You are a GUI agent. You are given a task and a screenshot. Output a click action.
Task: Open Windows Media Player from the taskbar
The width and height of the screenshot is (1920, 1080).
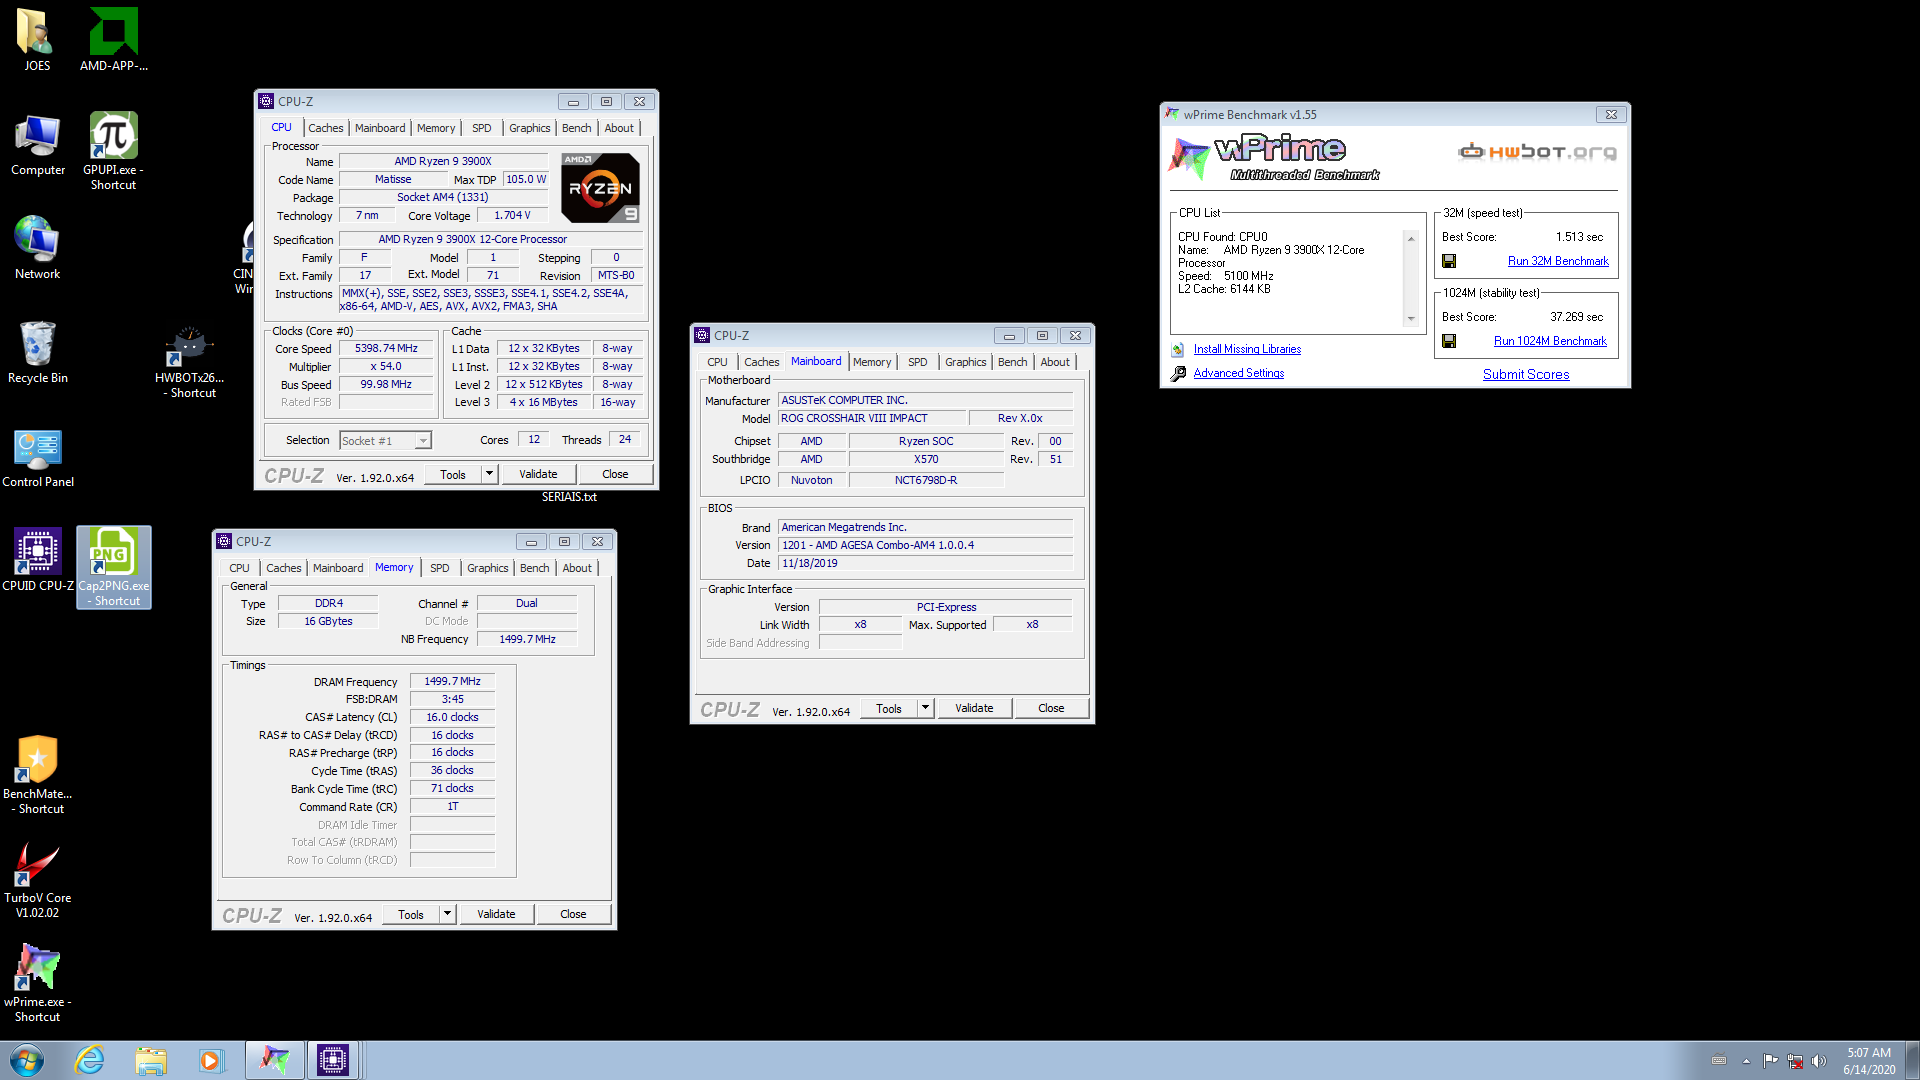click(x=211, y=1060)
